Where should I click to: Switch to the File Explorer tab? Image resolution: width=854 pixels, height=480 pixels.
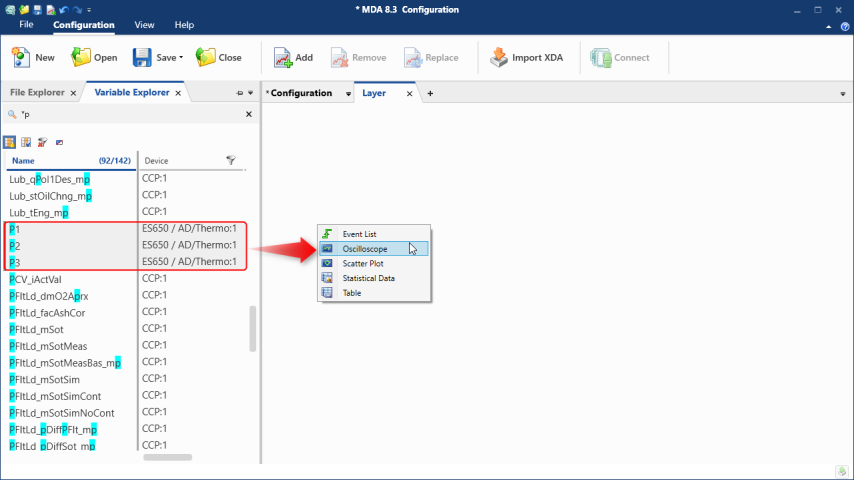38,93
